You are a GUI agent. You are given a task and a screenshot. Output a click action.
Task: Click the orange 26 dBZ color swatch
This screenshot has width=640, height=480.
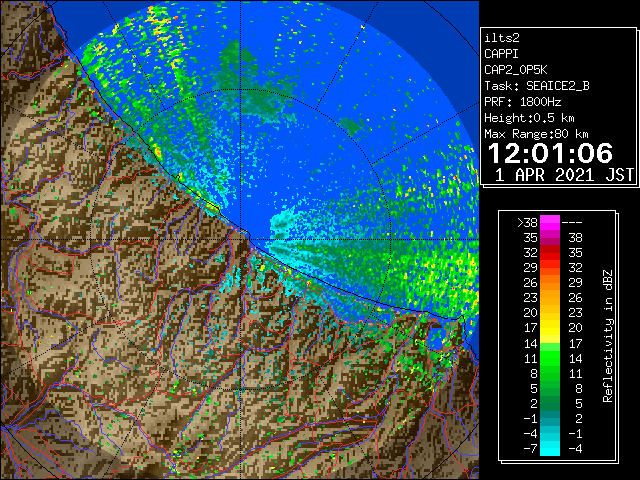click(x=550, y=283)
